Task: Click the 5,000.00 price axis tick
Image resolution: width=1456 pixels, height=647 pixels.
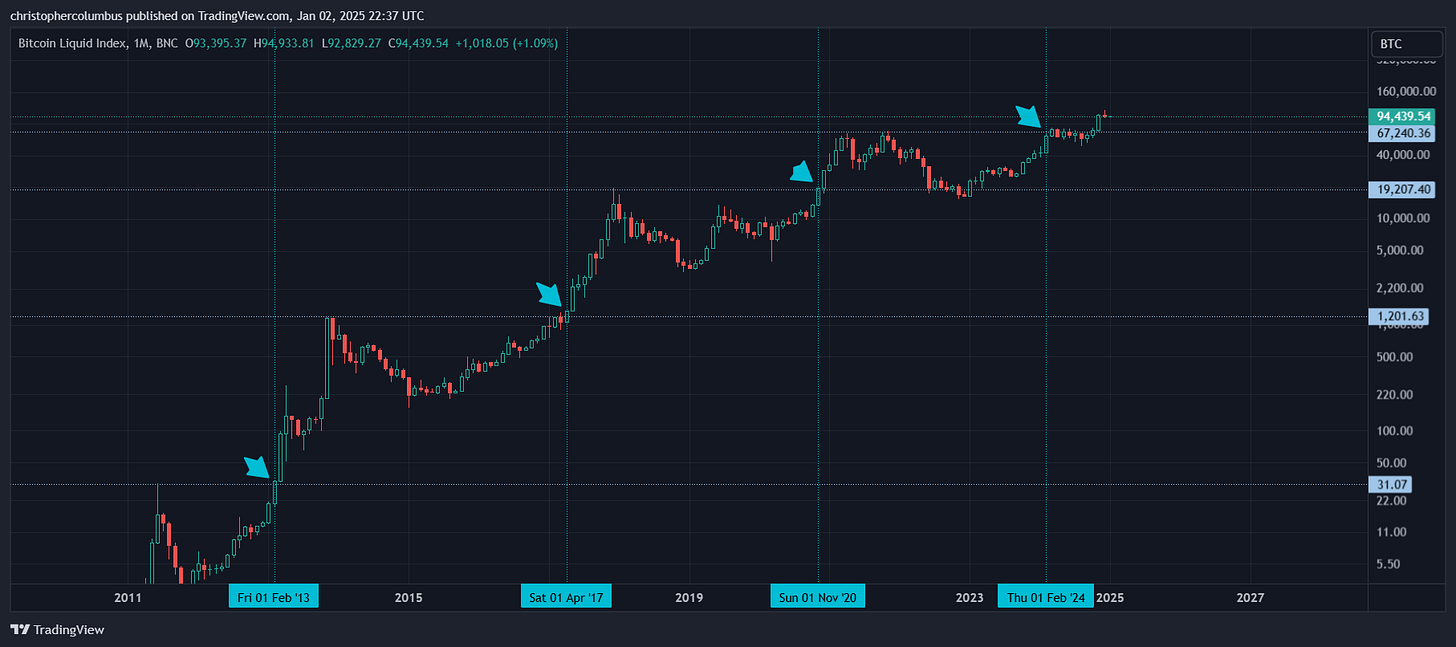Action: (1402, 250)
